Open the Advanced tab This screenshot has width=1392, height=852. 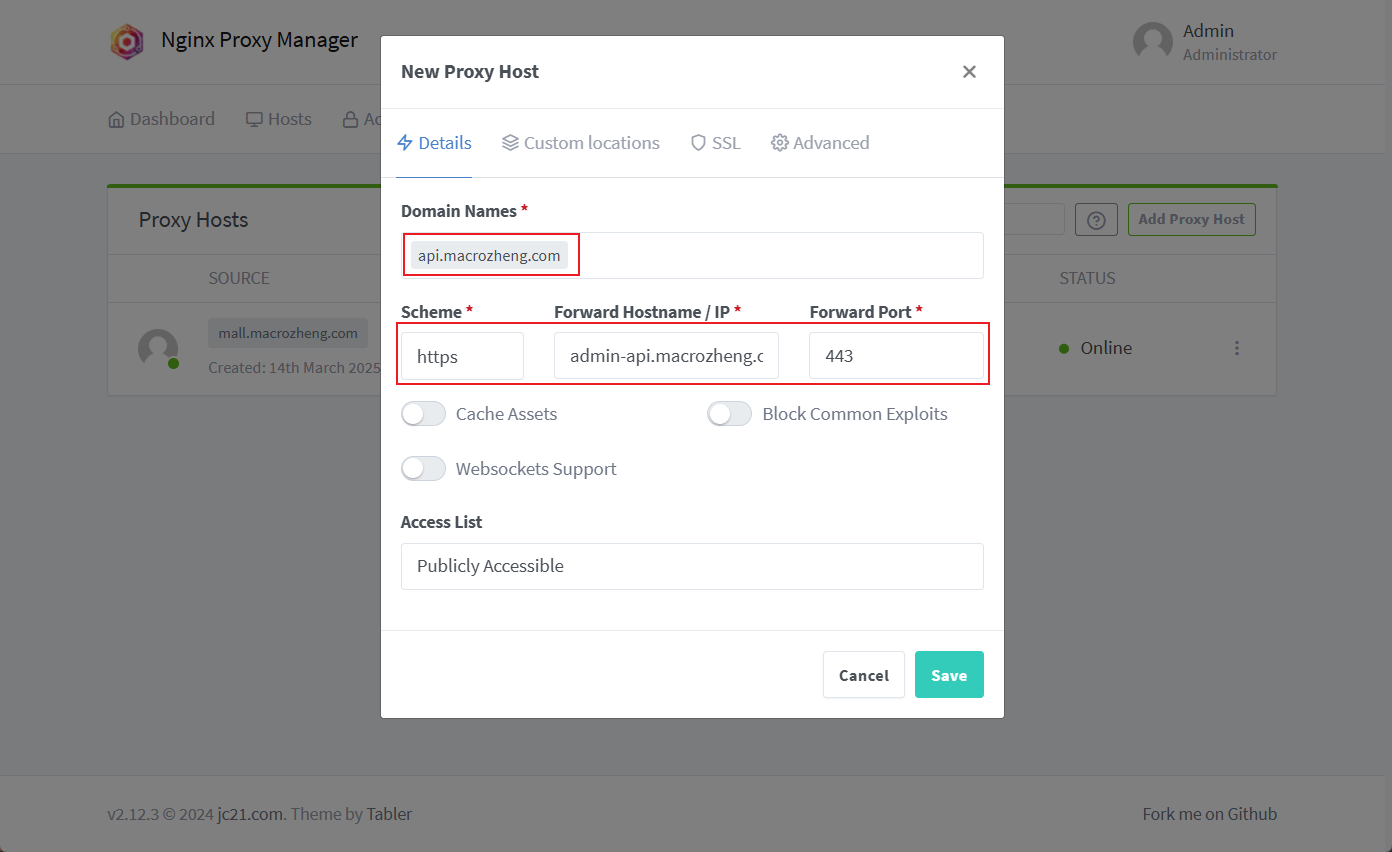[820, 143]
